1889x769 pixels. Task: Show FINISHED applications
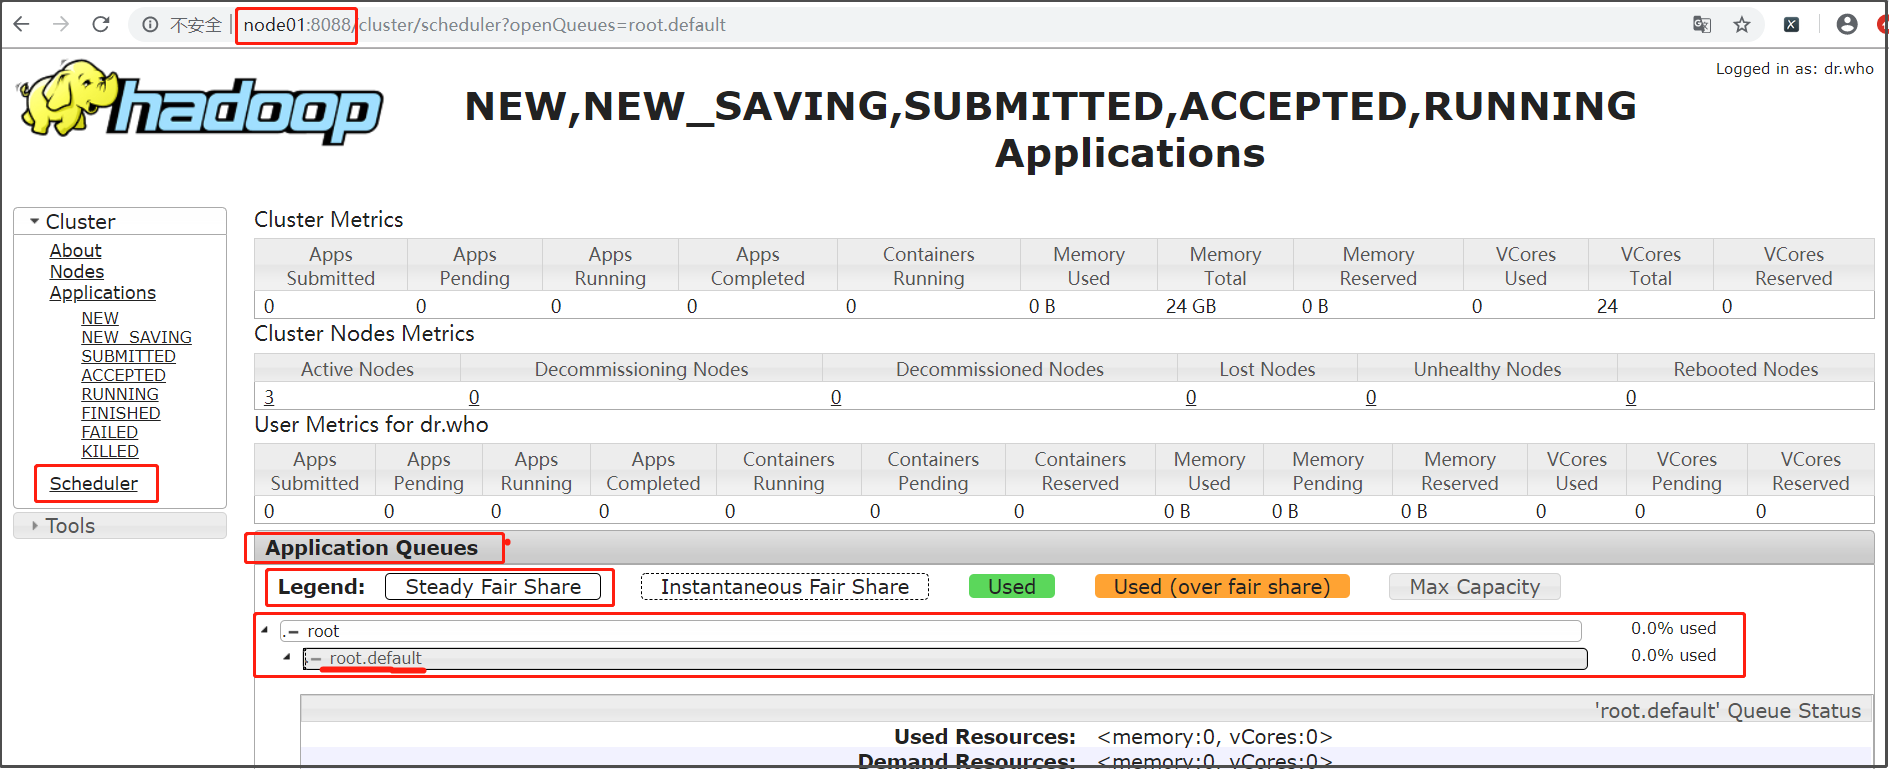[x=121, y=413]
